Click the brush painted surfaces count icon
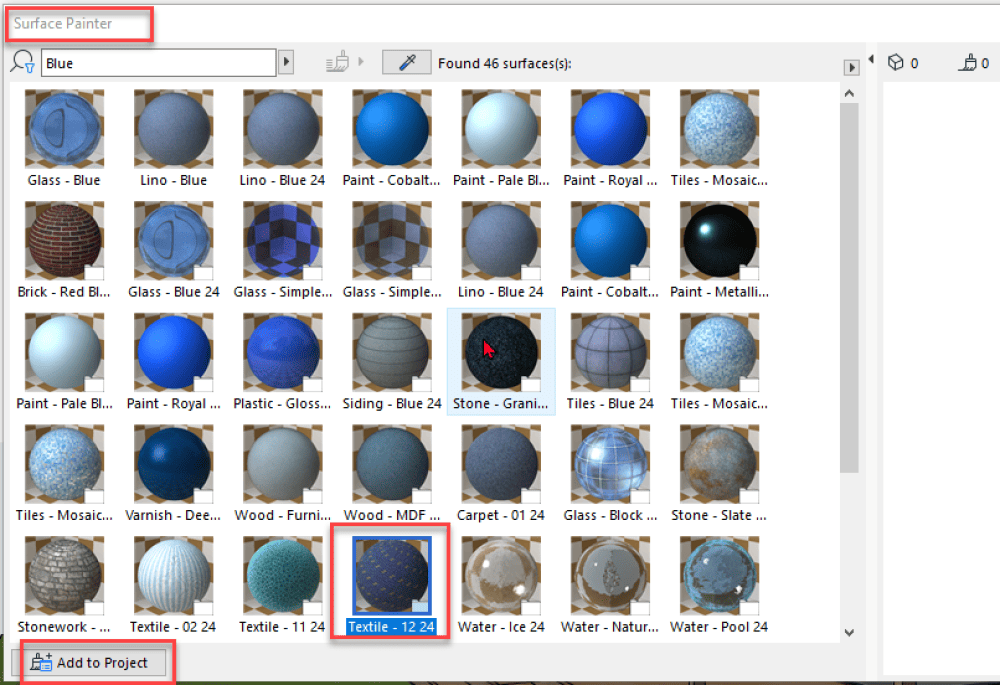 [967, 63]
